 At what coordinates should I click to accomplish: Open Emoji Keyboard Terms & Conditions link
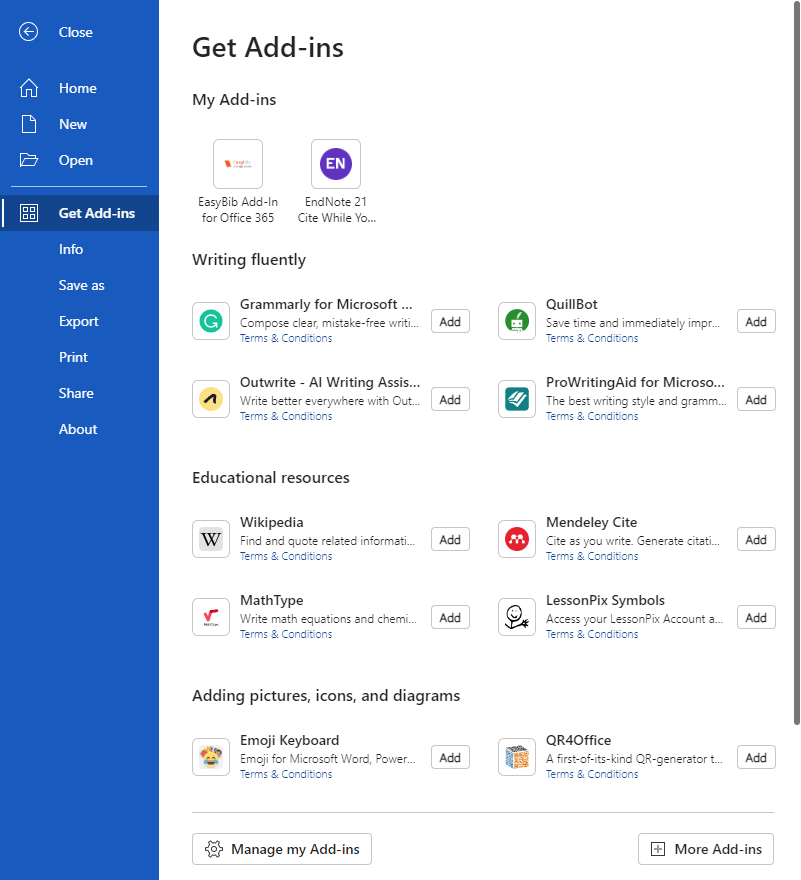coord(286,774)
